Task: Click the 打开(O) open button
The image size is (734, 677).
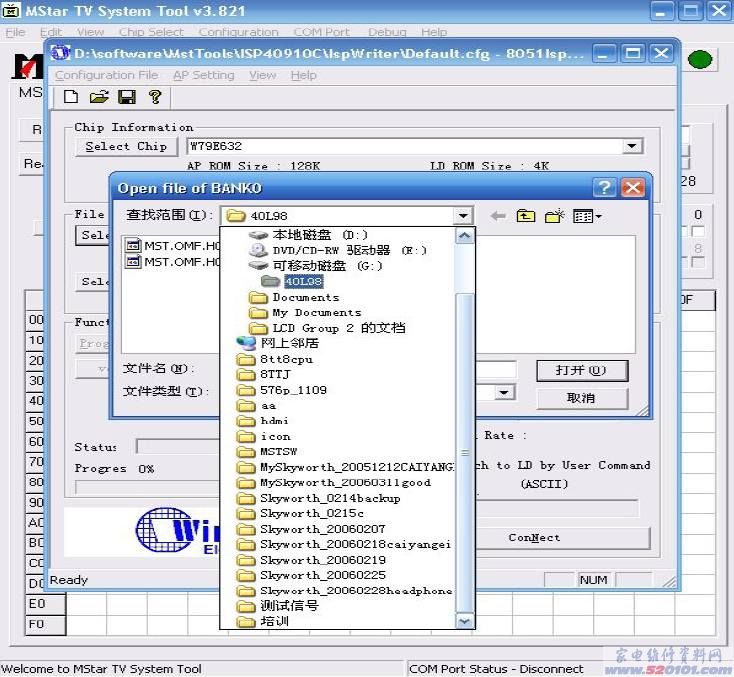Action: coord(581,370)
